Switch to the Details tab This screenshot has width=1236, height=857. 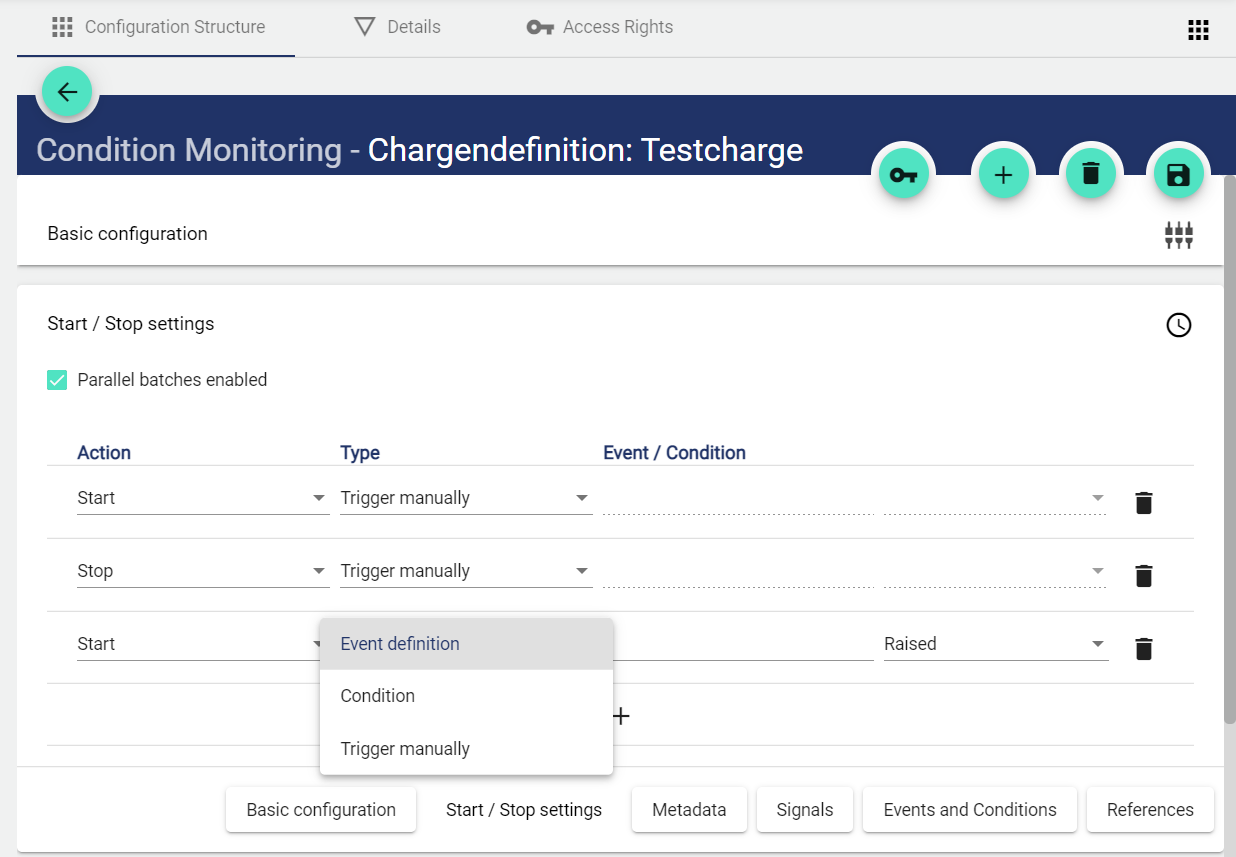click(x=398, y=27)
